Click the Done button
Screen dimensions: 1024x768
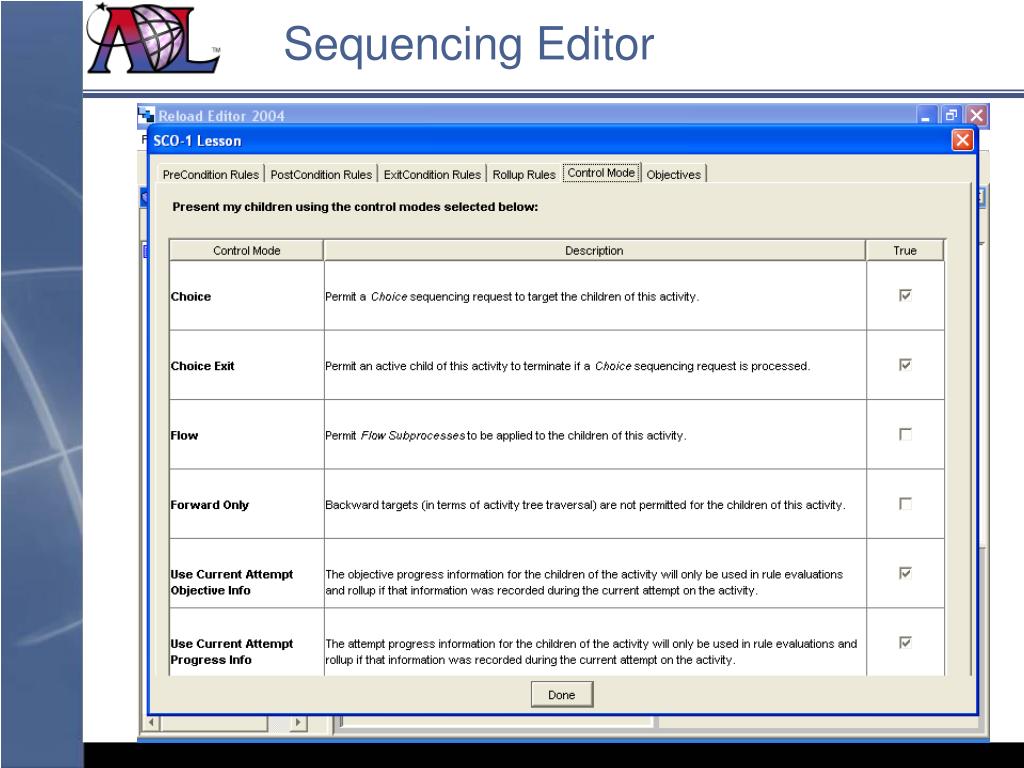562,694
